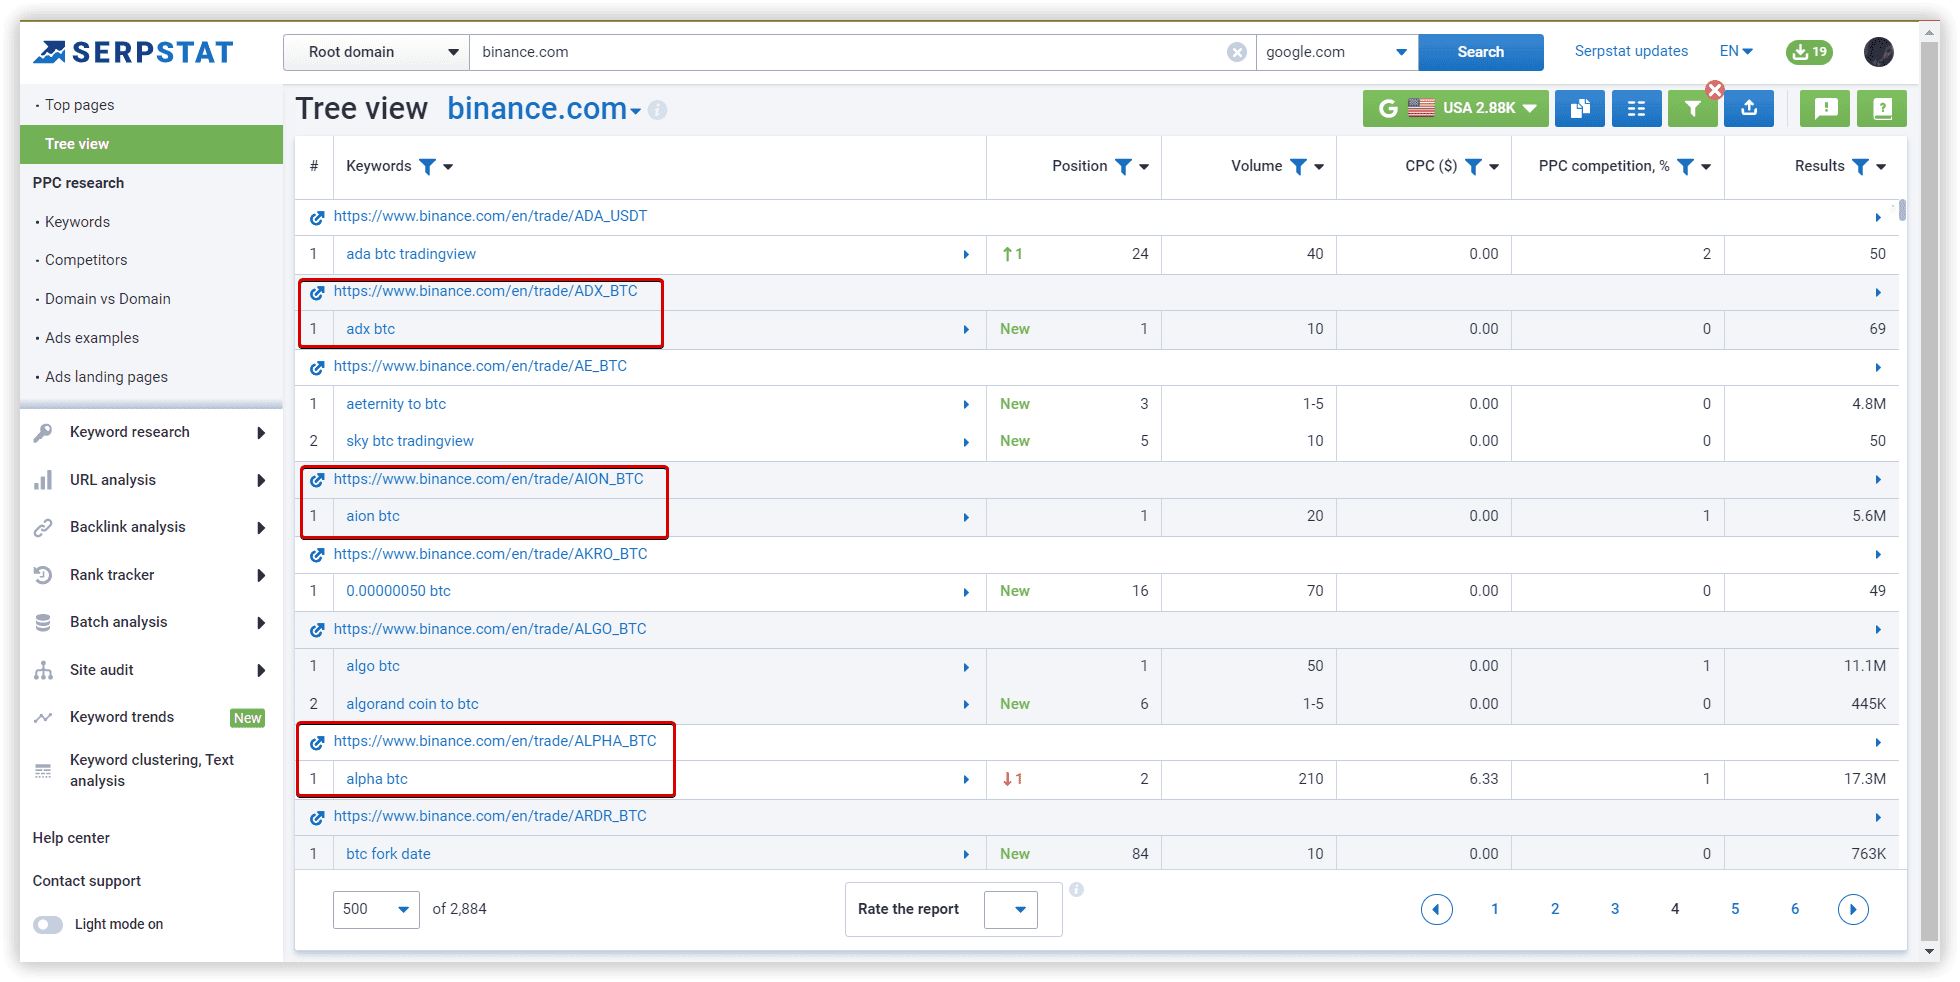The width and height of the screenshot is (1960, 982).
Task: Remove active filter with red X badge
Action: (x=1715, y=90)
